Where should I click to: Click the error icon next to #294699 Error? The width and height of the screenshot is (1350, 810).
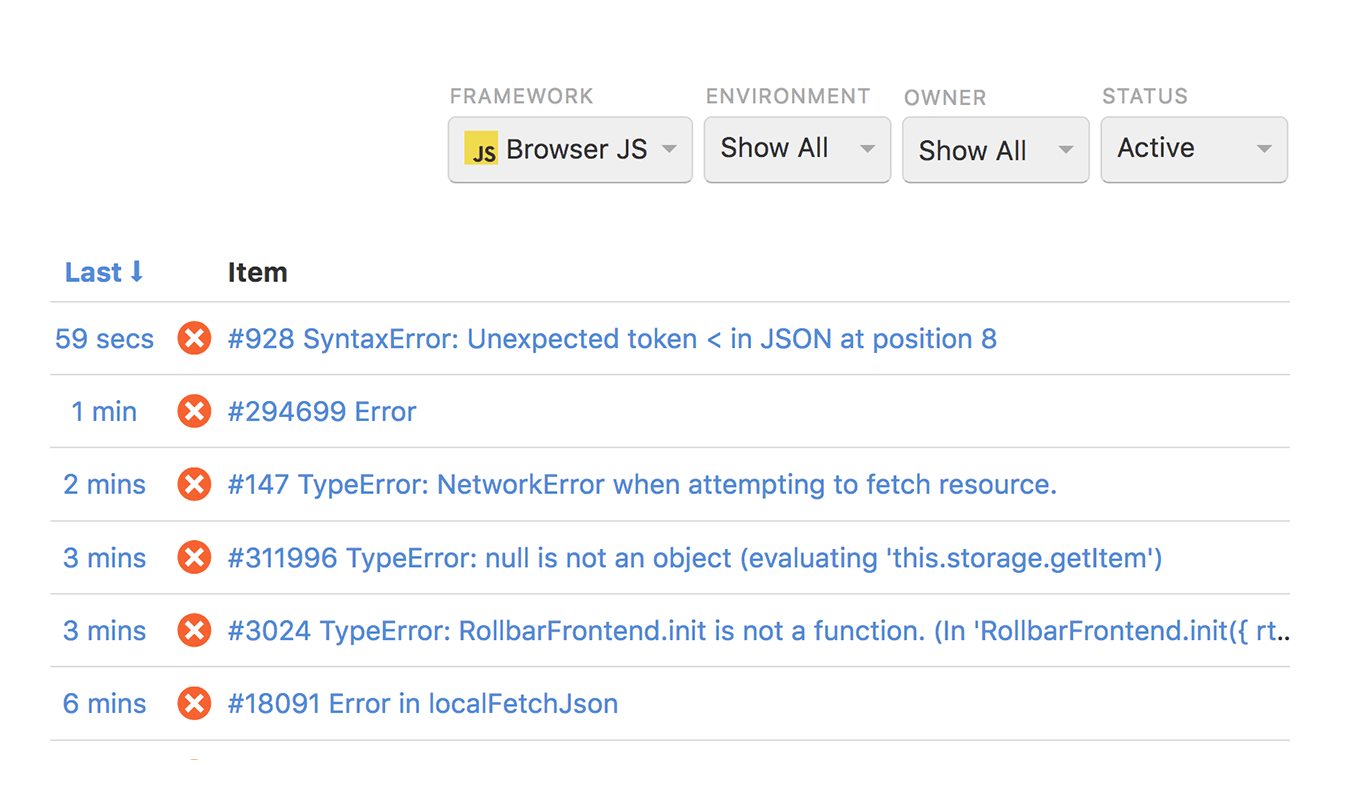(x=194, y=411)
